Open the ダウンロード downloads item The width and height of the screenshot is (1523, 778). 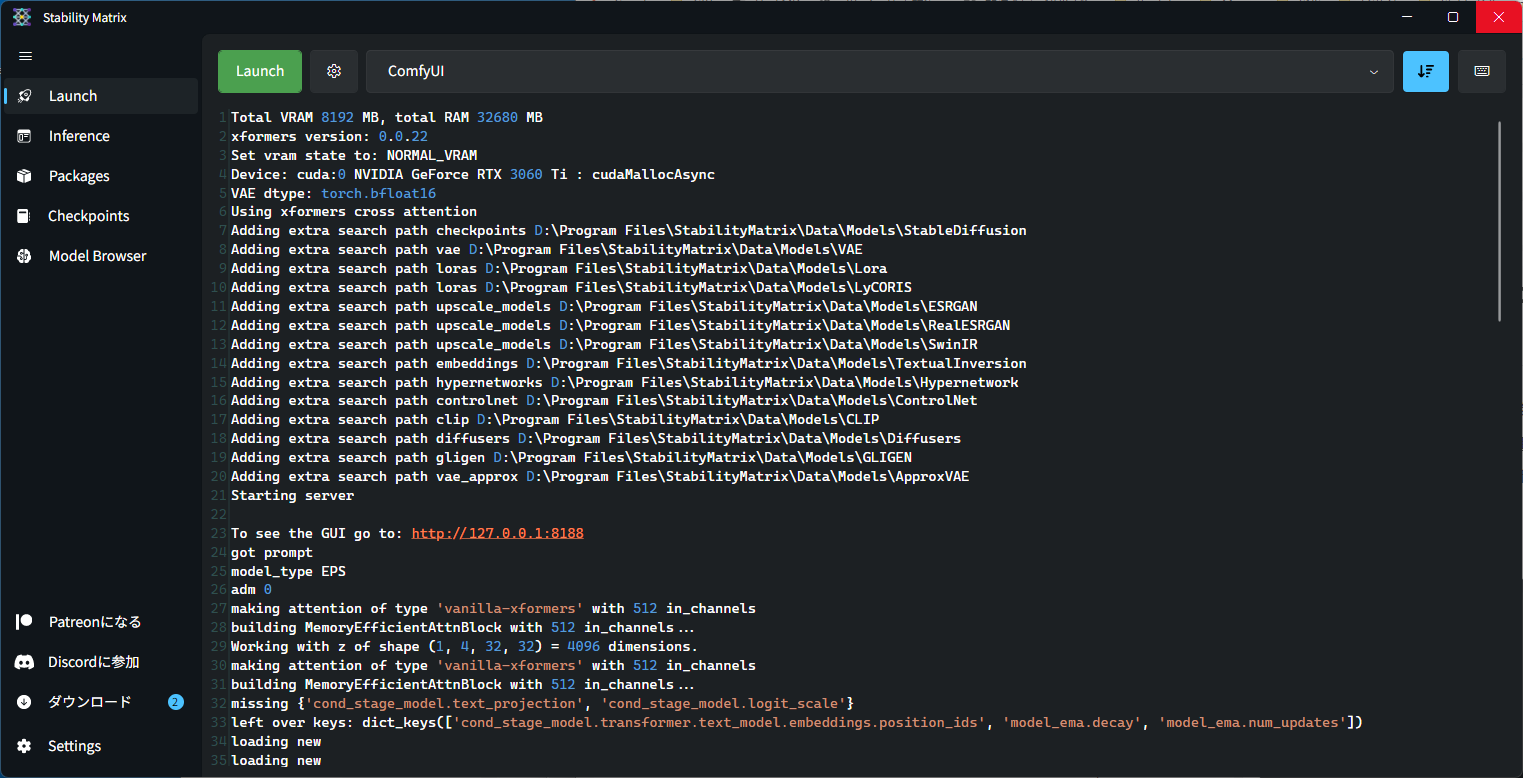(100, 702)
